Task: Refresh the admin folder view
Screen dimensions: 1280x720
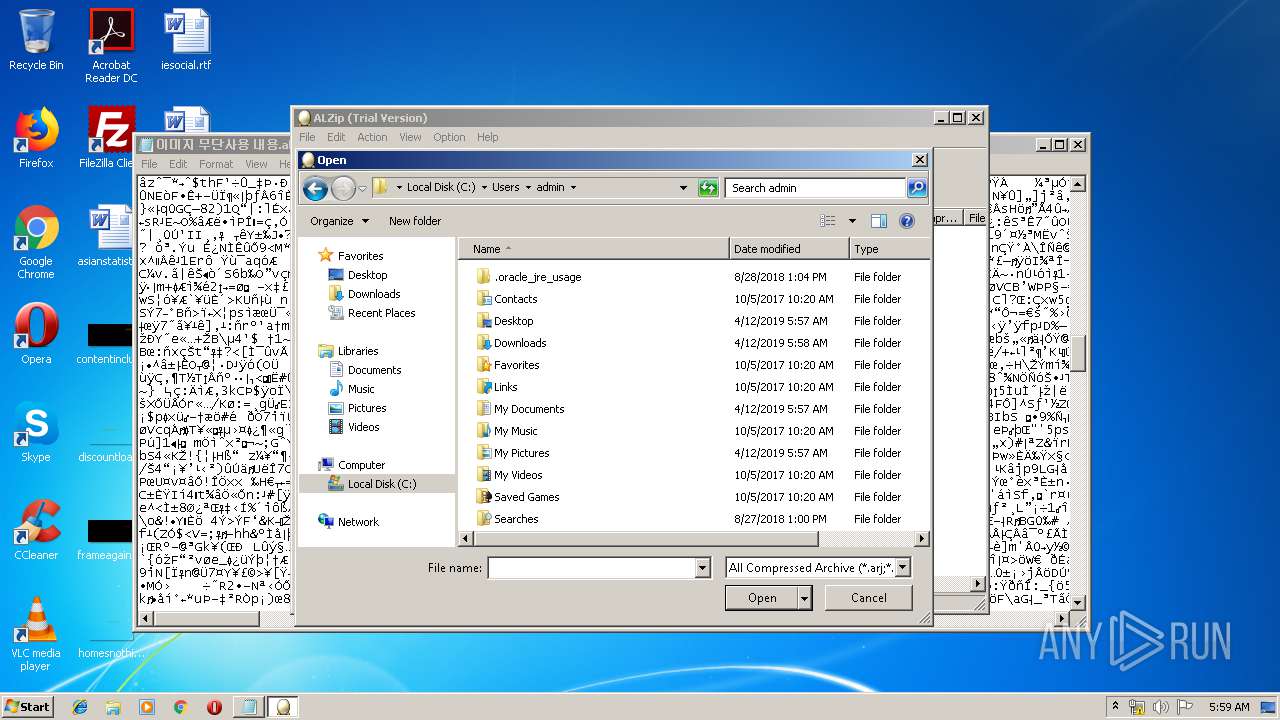Action: coord(708,188)
